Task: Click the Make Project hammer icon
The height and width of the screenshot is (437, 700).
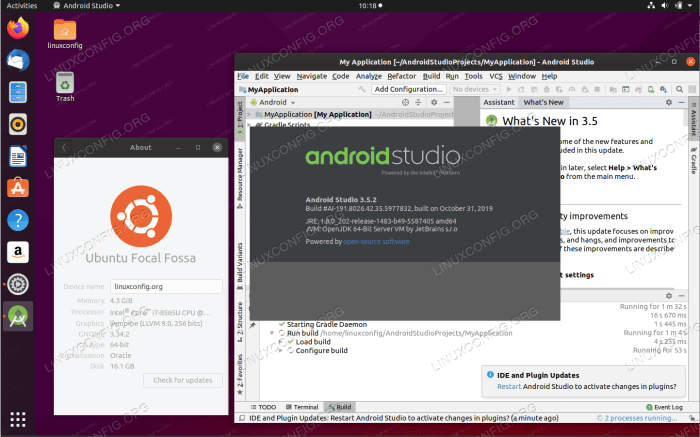Action: (x=362, y=89)
